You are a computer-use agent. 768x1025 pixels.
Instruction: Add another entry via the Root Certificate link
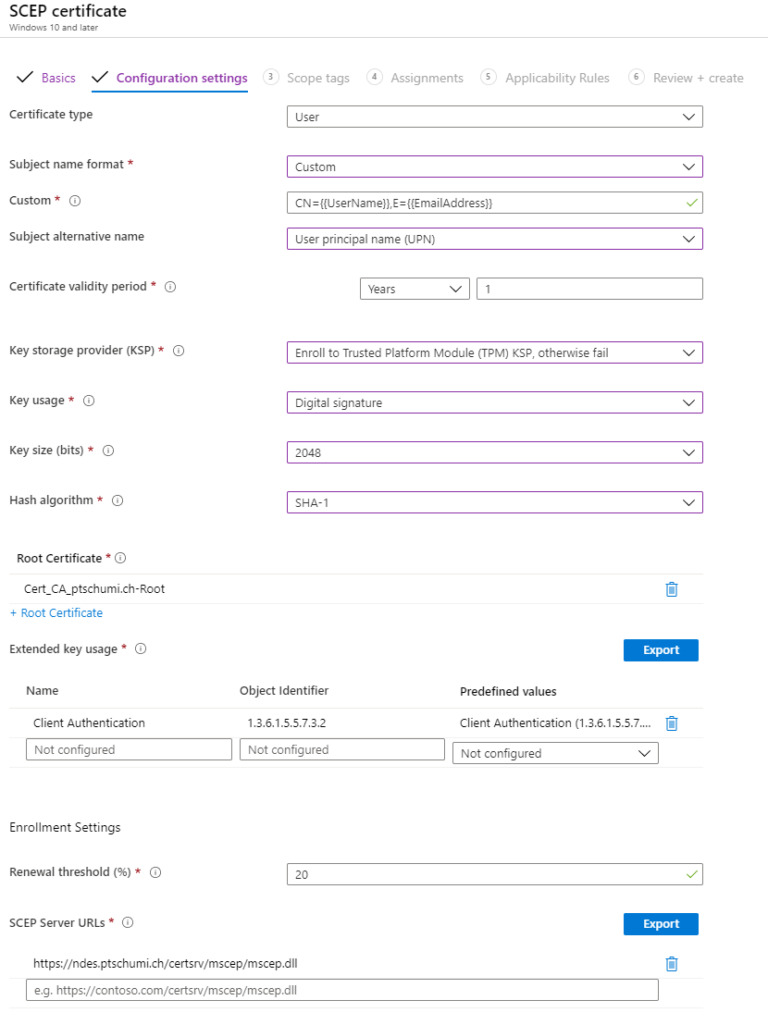56,613
